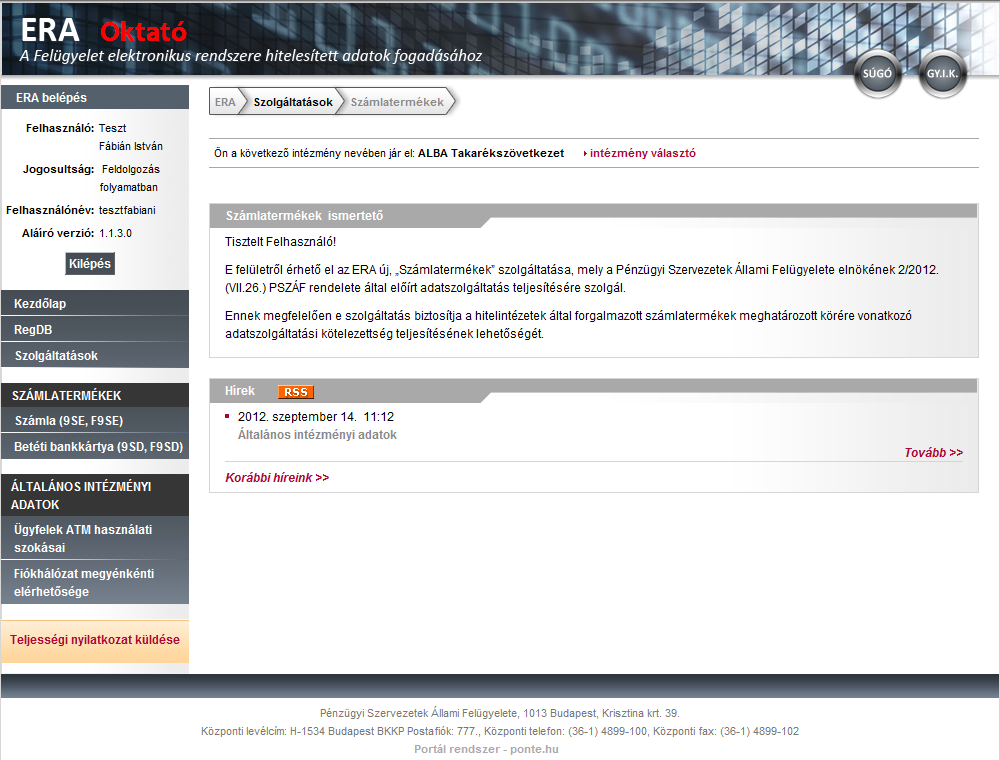This screenshot has width=1000, height=760.
Task: Click ÁLTALÁNOS INTÉZMÉNYI ADATOK section header
Action: coord(95,495)
